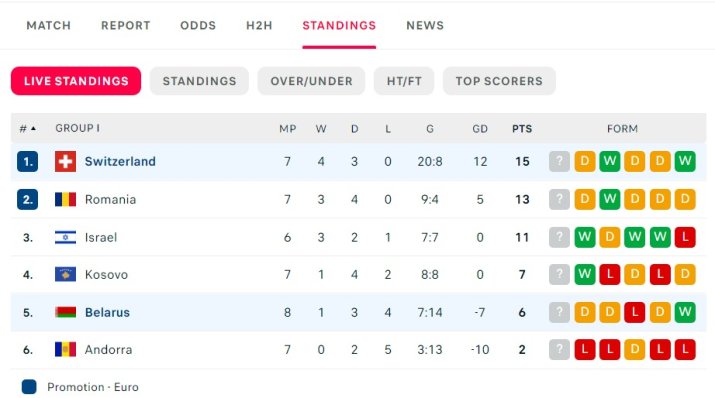The width and height of the screenshot is (715, 398).
Task: Click the blue Promotion Euro legend swatch
Action: (29, 387)
